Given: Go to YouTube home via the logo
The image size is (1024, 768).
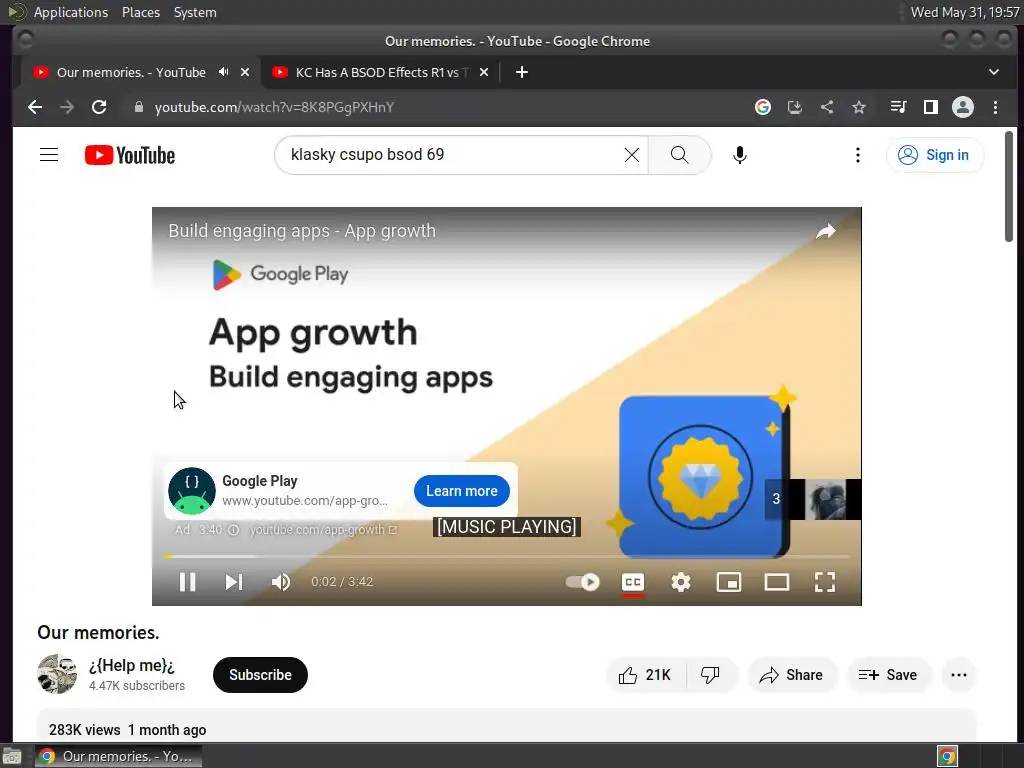Looking at the screenshot, I should tap(130, 155).
